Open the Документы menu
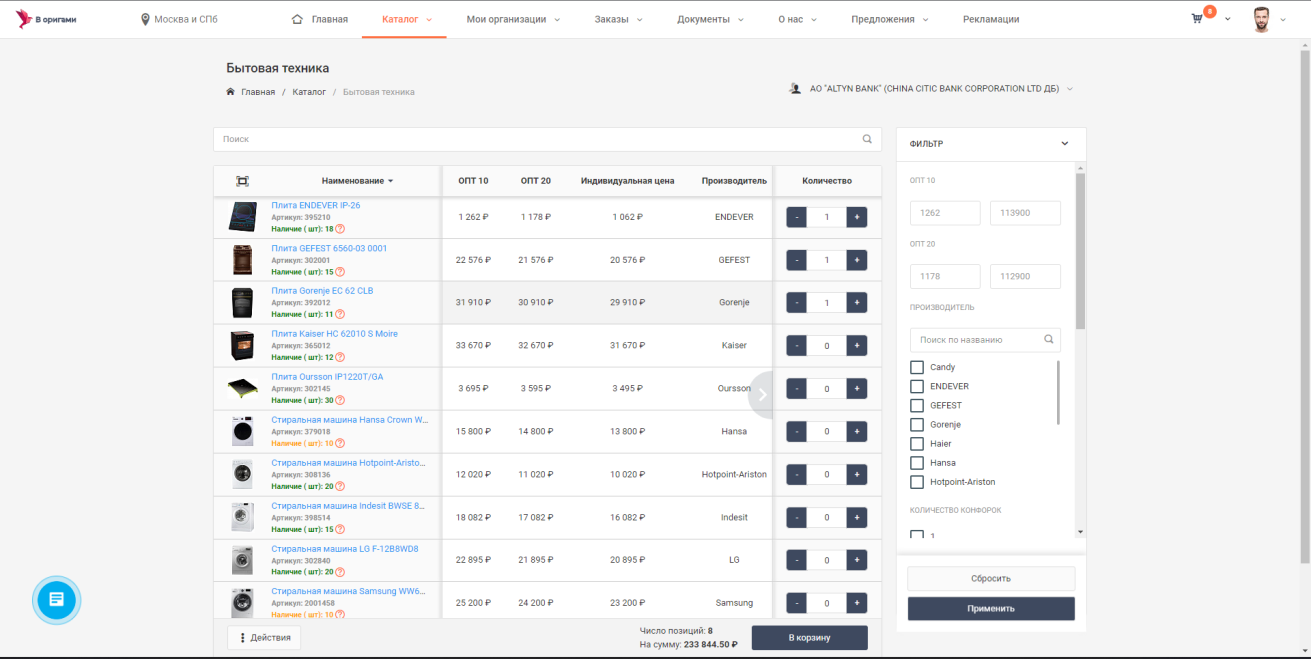This screenshot has width=1311, height=659. pos(710,19)
